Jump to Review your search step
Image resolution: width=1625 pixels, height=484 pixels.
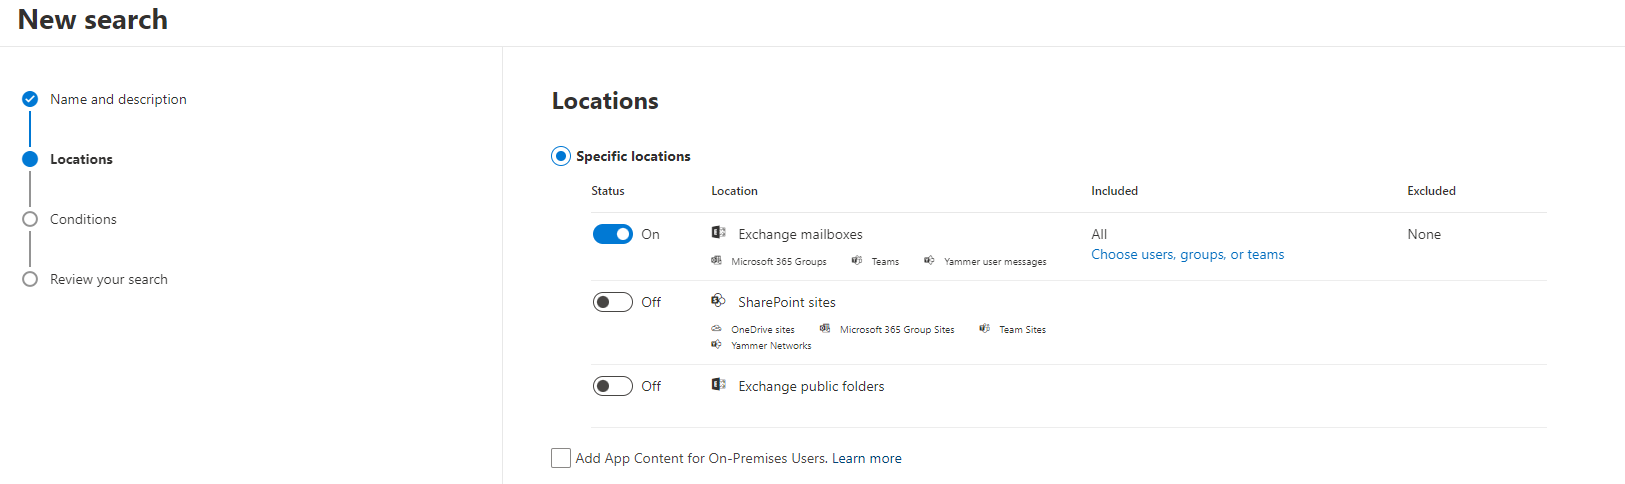click(x=109, y=279)
